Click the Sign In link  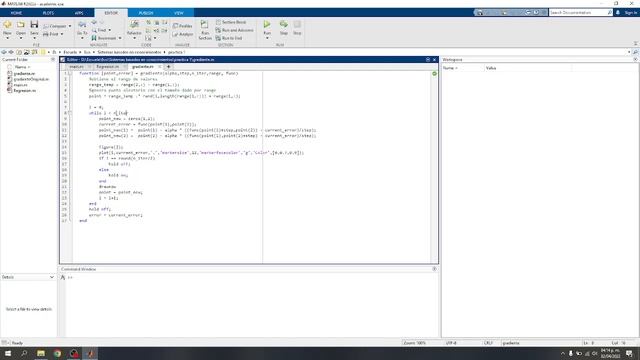click(x=631, y=13)
